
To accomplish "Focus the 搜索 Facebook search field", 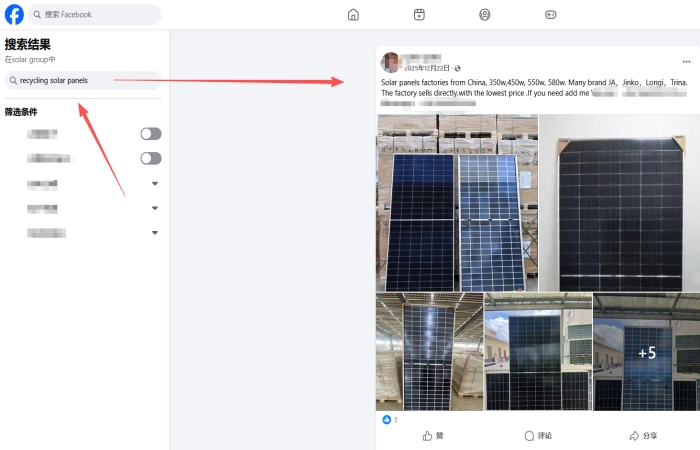I will point(95,14).
